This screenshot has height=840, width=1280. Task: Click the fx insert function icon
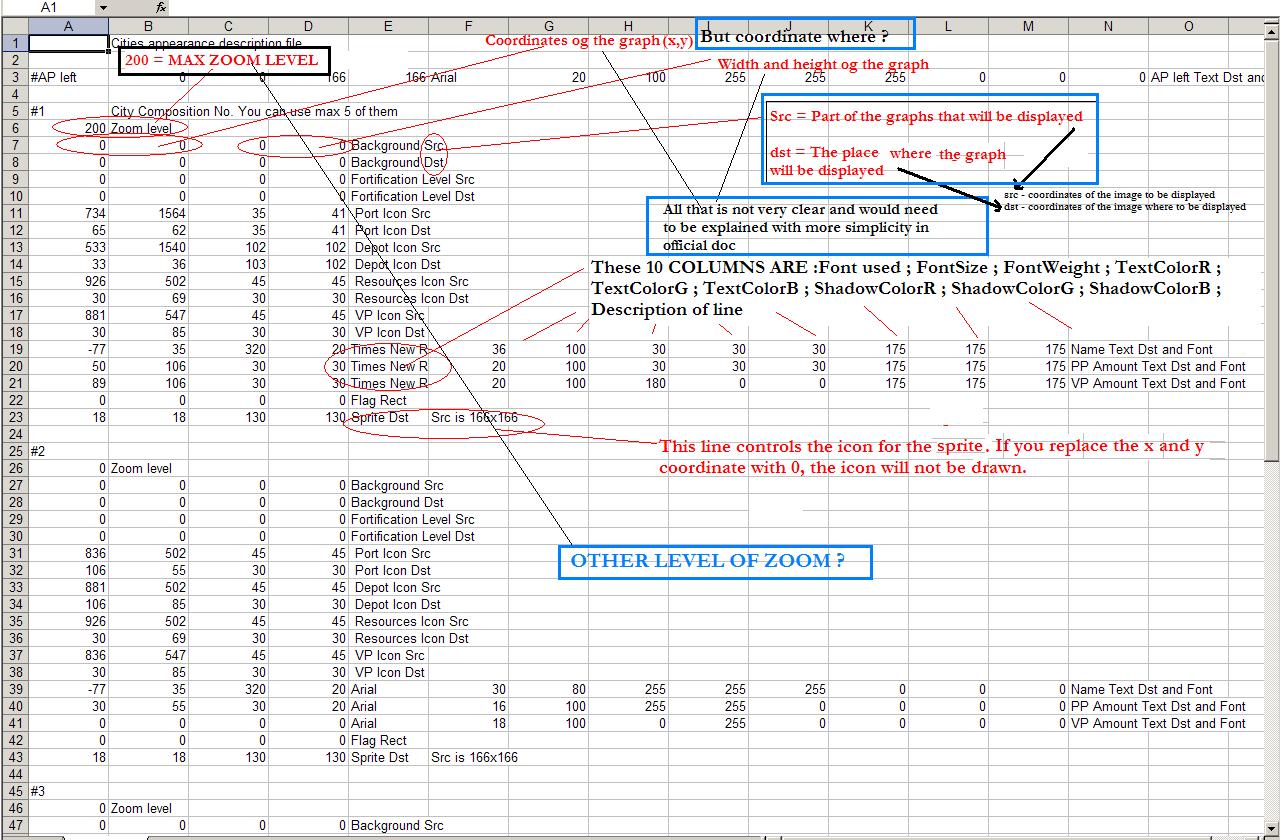click(x=161, y=7)
